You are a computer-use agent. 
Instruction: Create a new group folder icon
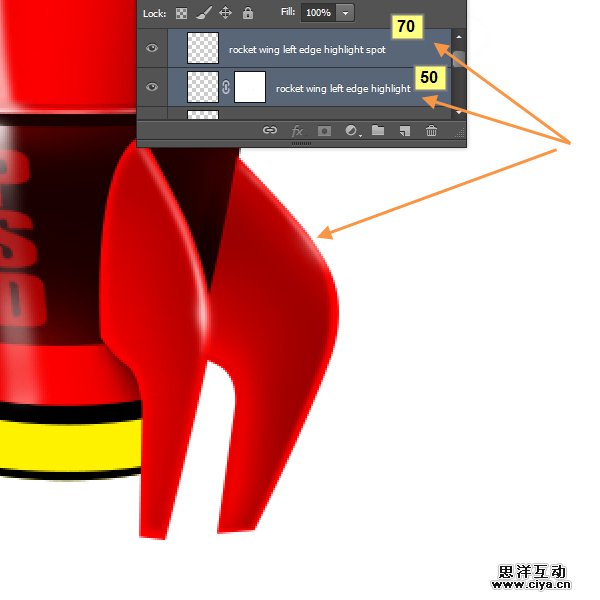click(x=378, y=130)
